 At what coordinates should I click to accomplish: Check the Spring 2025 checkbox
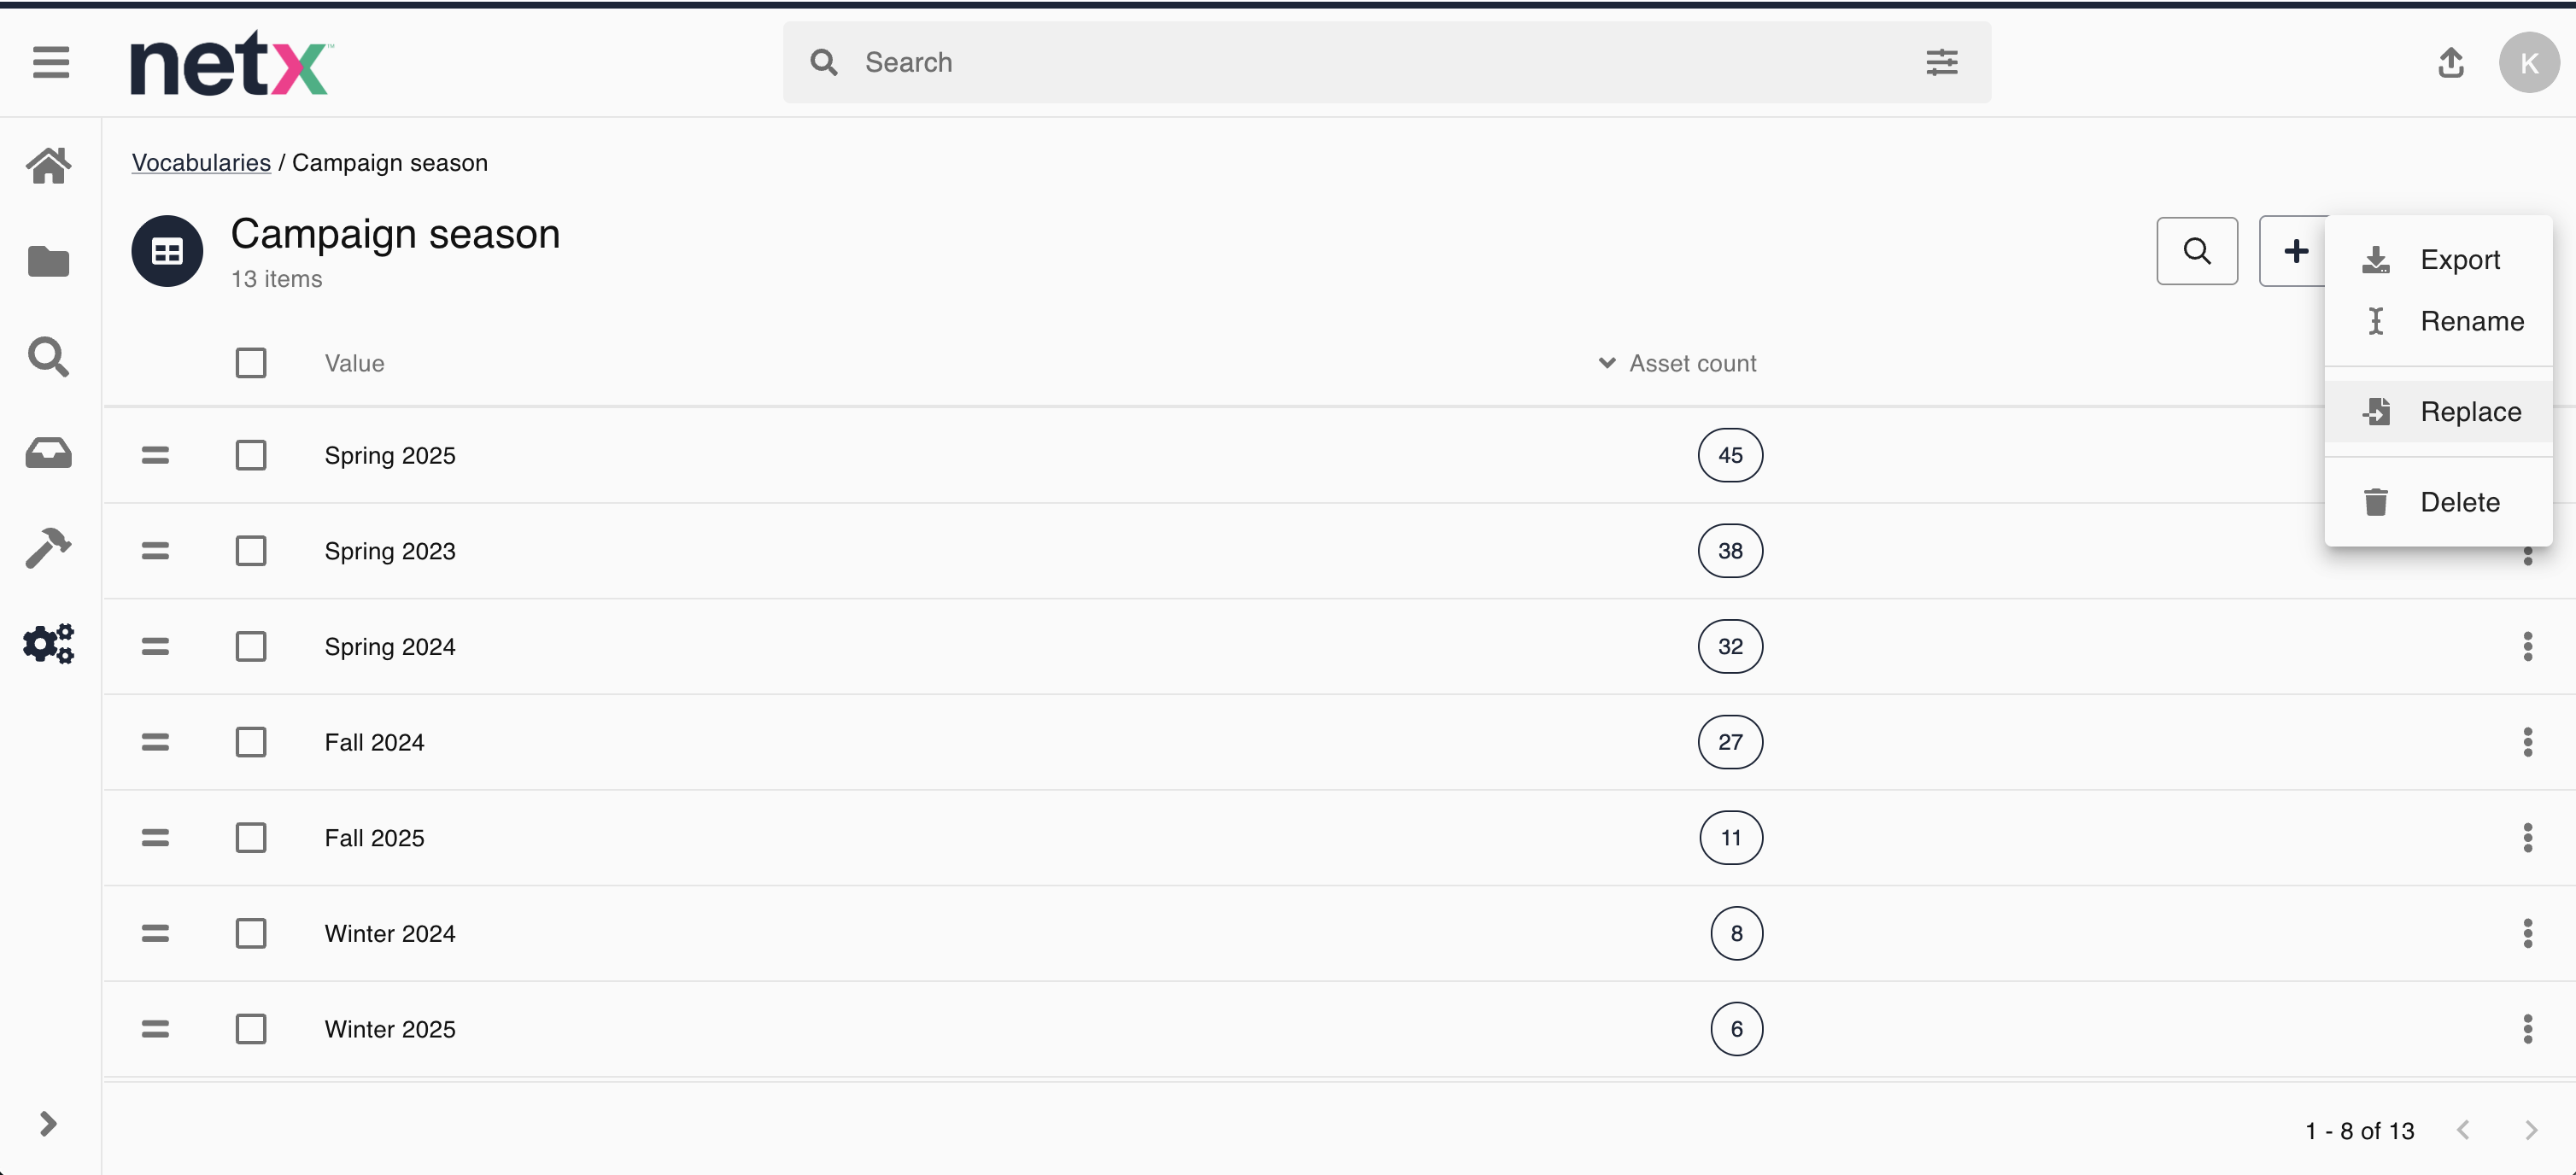[251, 455]
